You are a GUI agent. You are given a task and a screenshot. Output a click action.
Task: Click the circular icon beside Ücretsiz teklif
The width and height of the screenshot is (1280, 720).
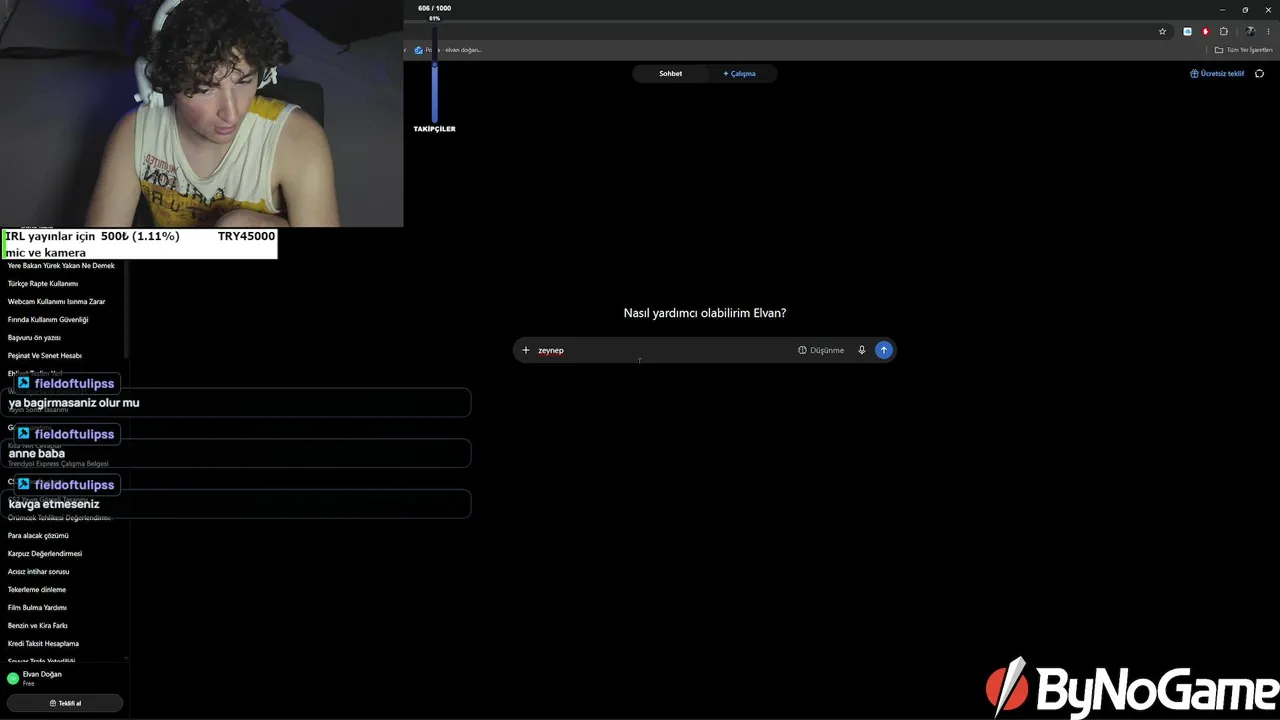1259,73
